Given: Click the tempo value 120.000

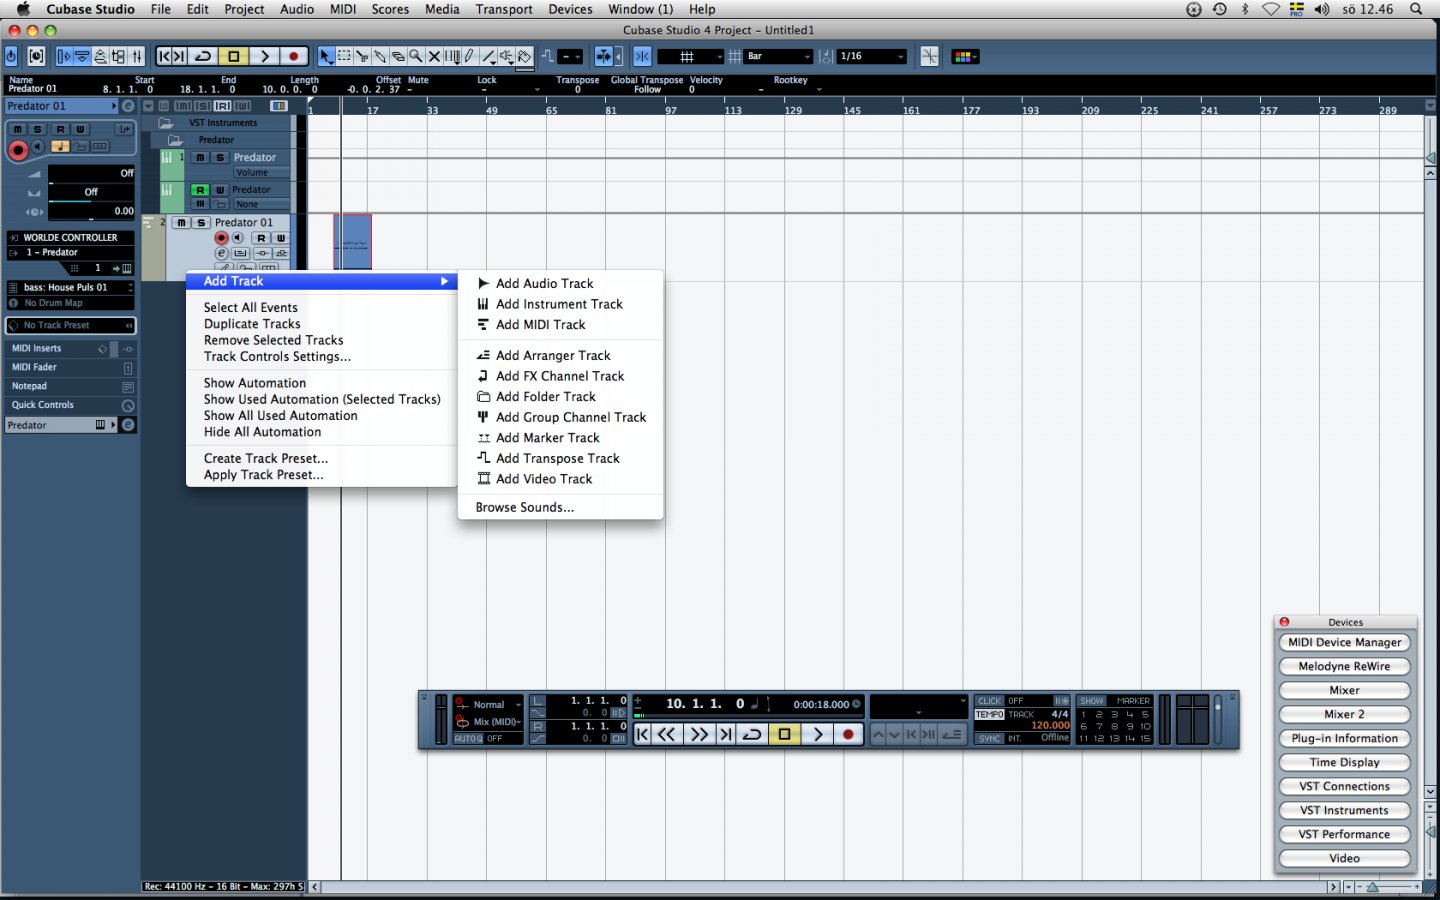Looking at the screenshot, I should click(x=1050, y=726).
